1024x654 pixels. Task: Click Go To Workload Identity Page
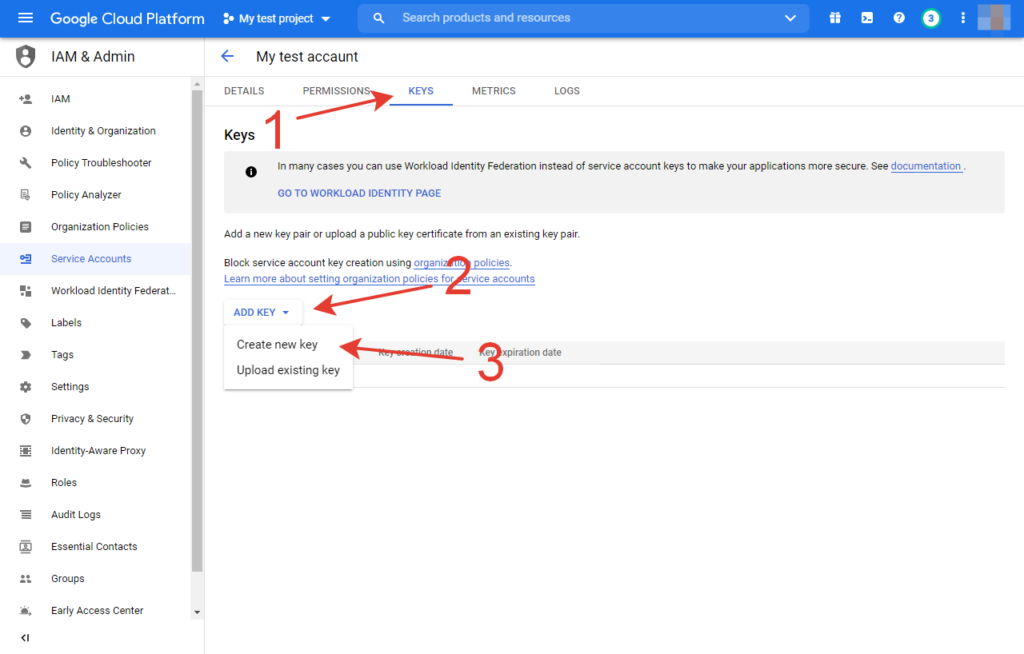tap(359, 193)
